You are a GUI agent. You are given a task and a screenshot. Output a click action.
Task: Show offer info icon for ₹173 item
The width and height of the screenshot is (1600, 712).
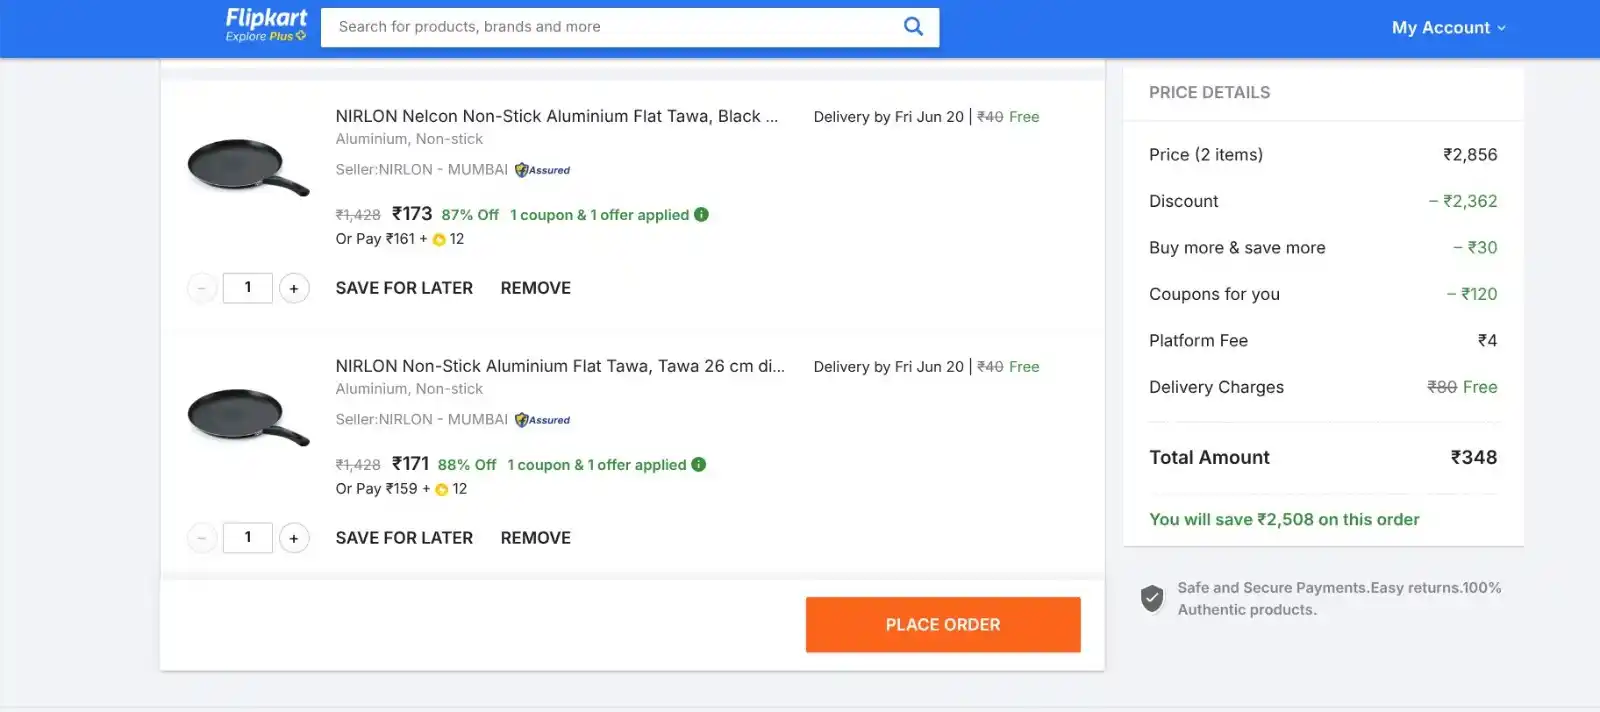click(701, 214)
